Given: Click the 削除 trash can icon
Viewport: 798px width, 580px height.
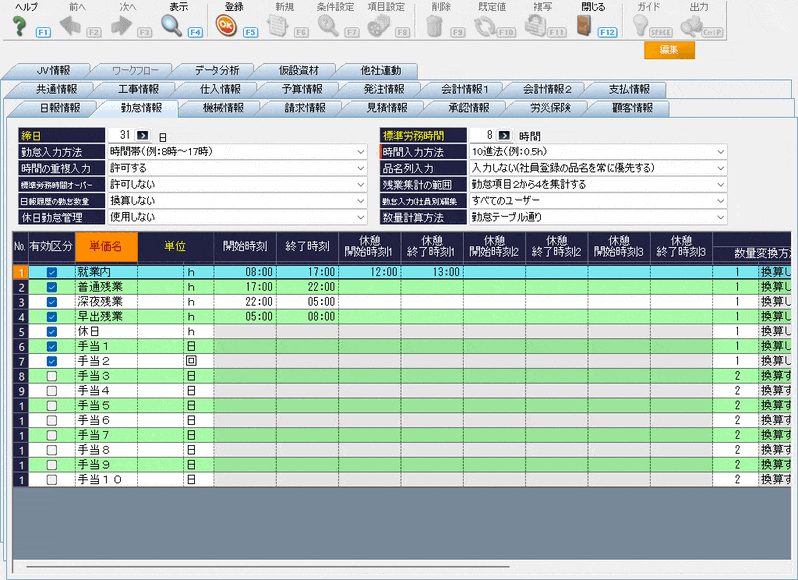Looking at the screenshot, I should pyautogui.click(x=433, y=24).
